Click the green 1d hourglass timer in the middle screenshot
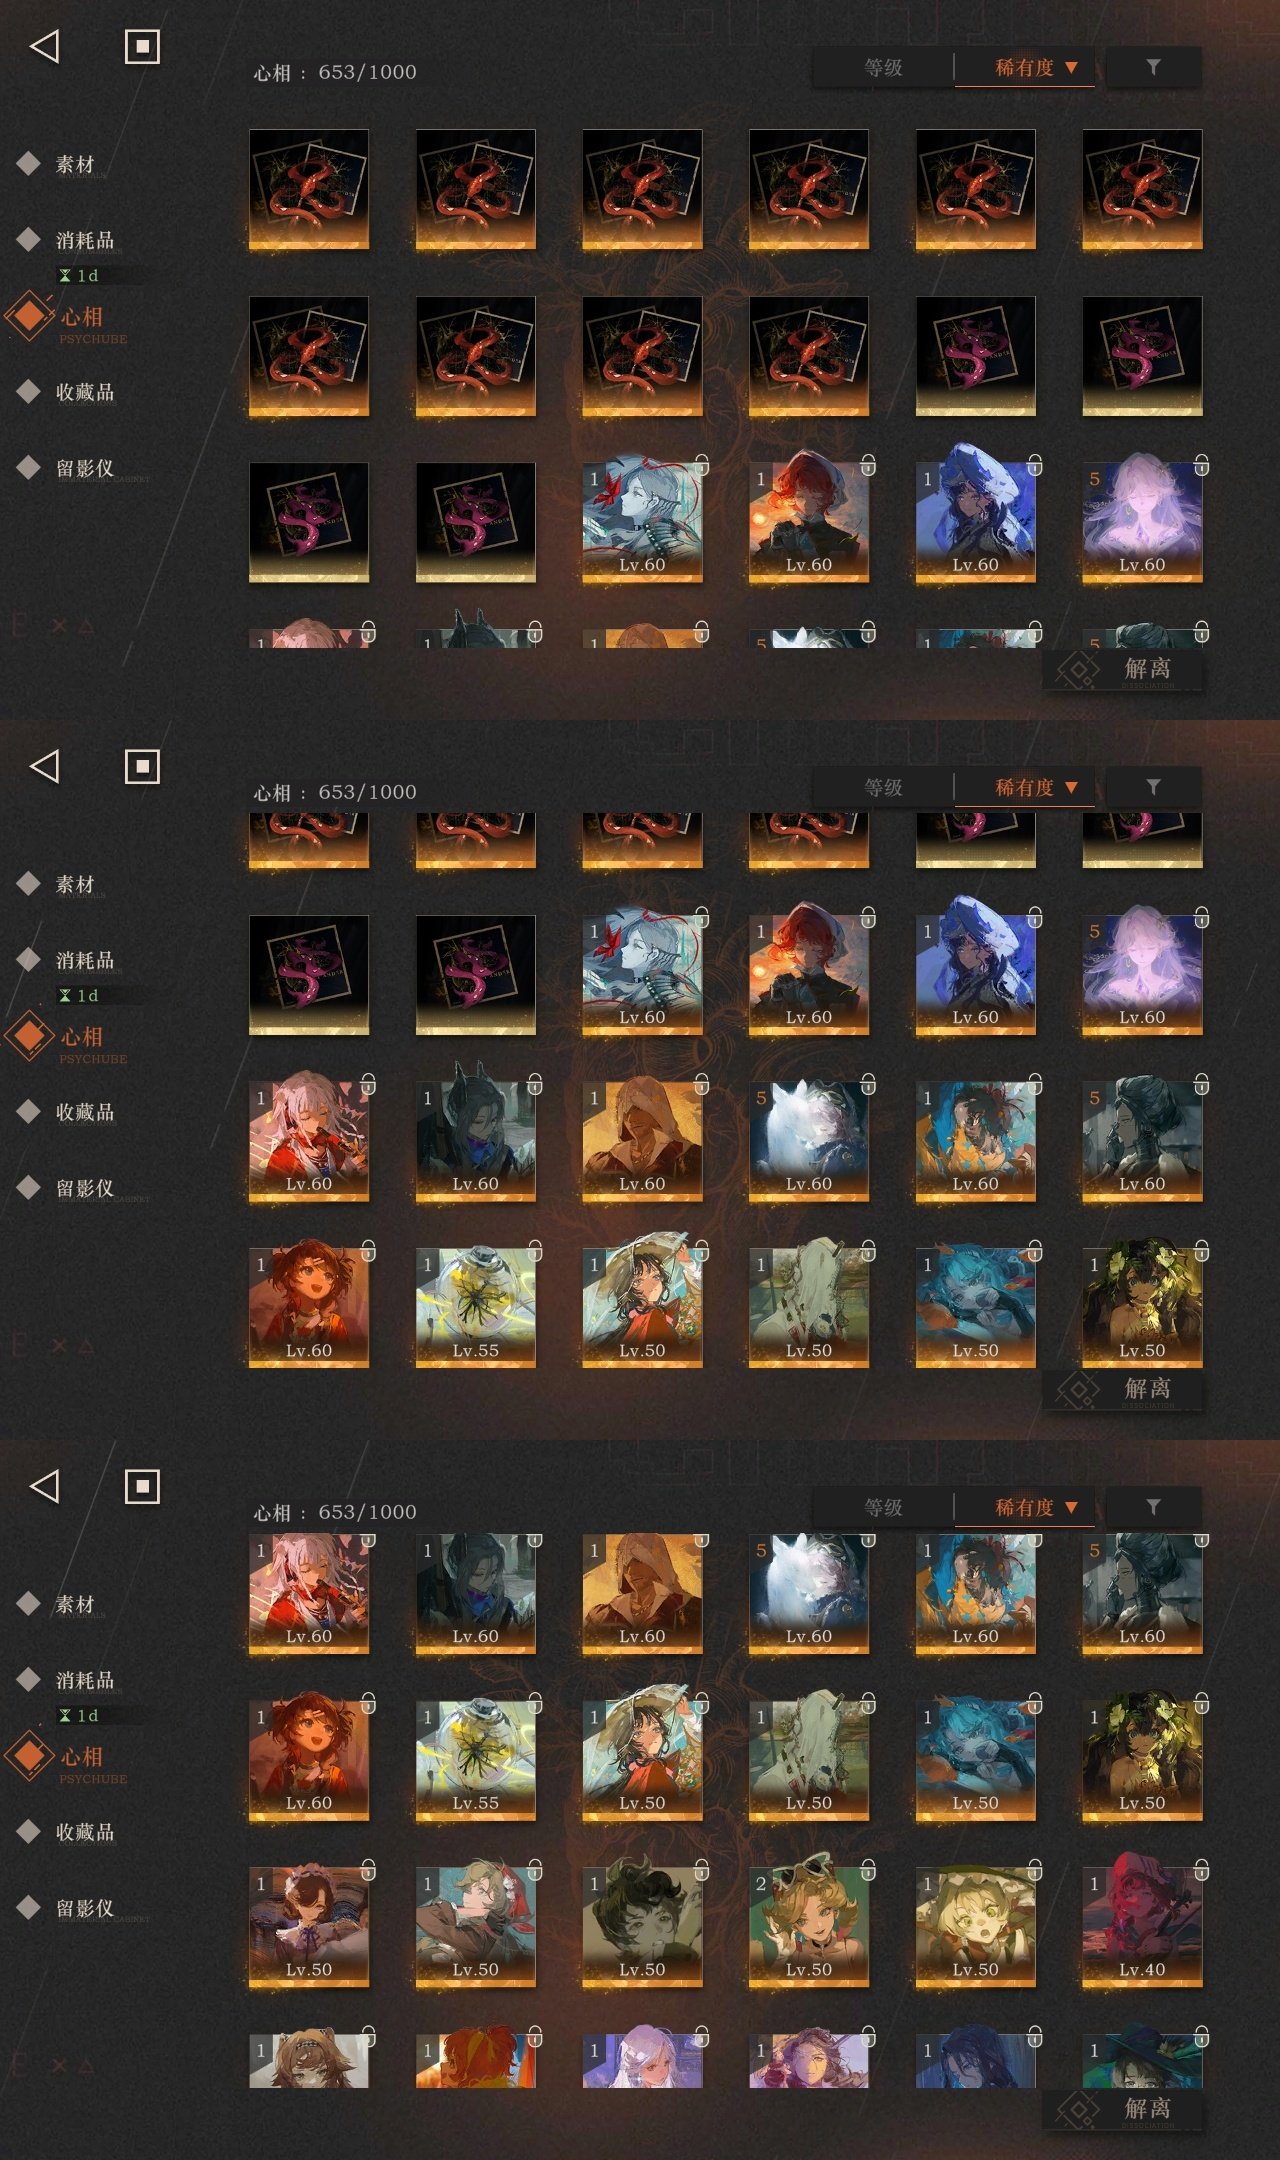 pos(79,995)
